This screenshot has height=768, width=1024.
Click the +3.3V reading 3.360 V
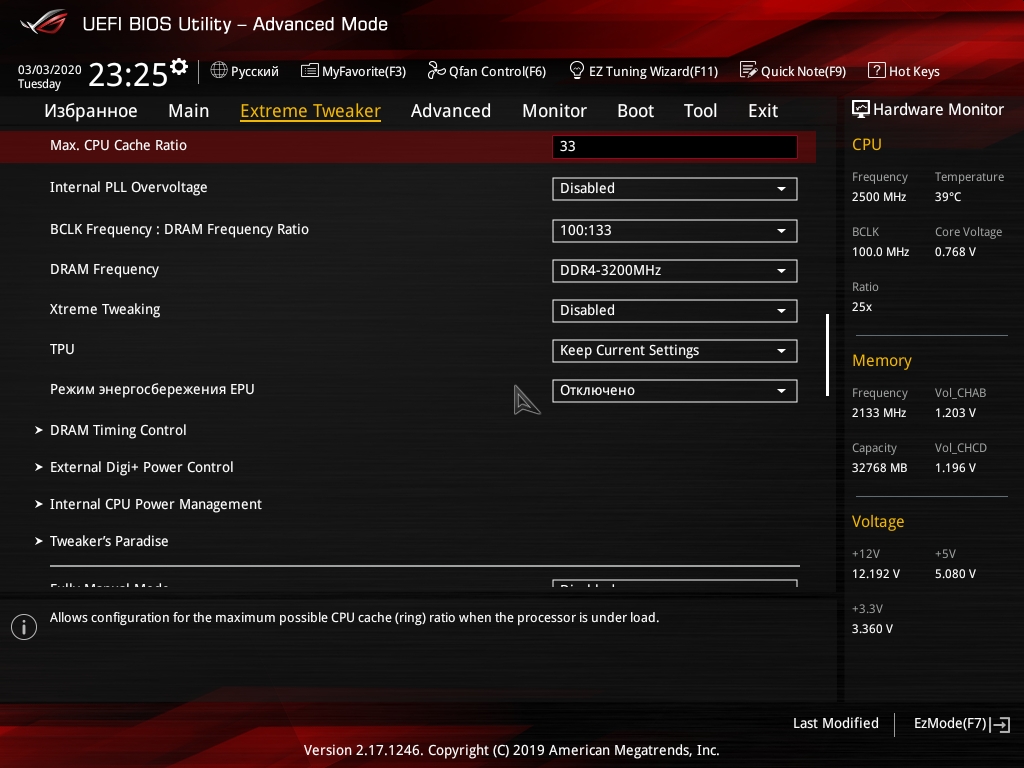point(872,628)
